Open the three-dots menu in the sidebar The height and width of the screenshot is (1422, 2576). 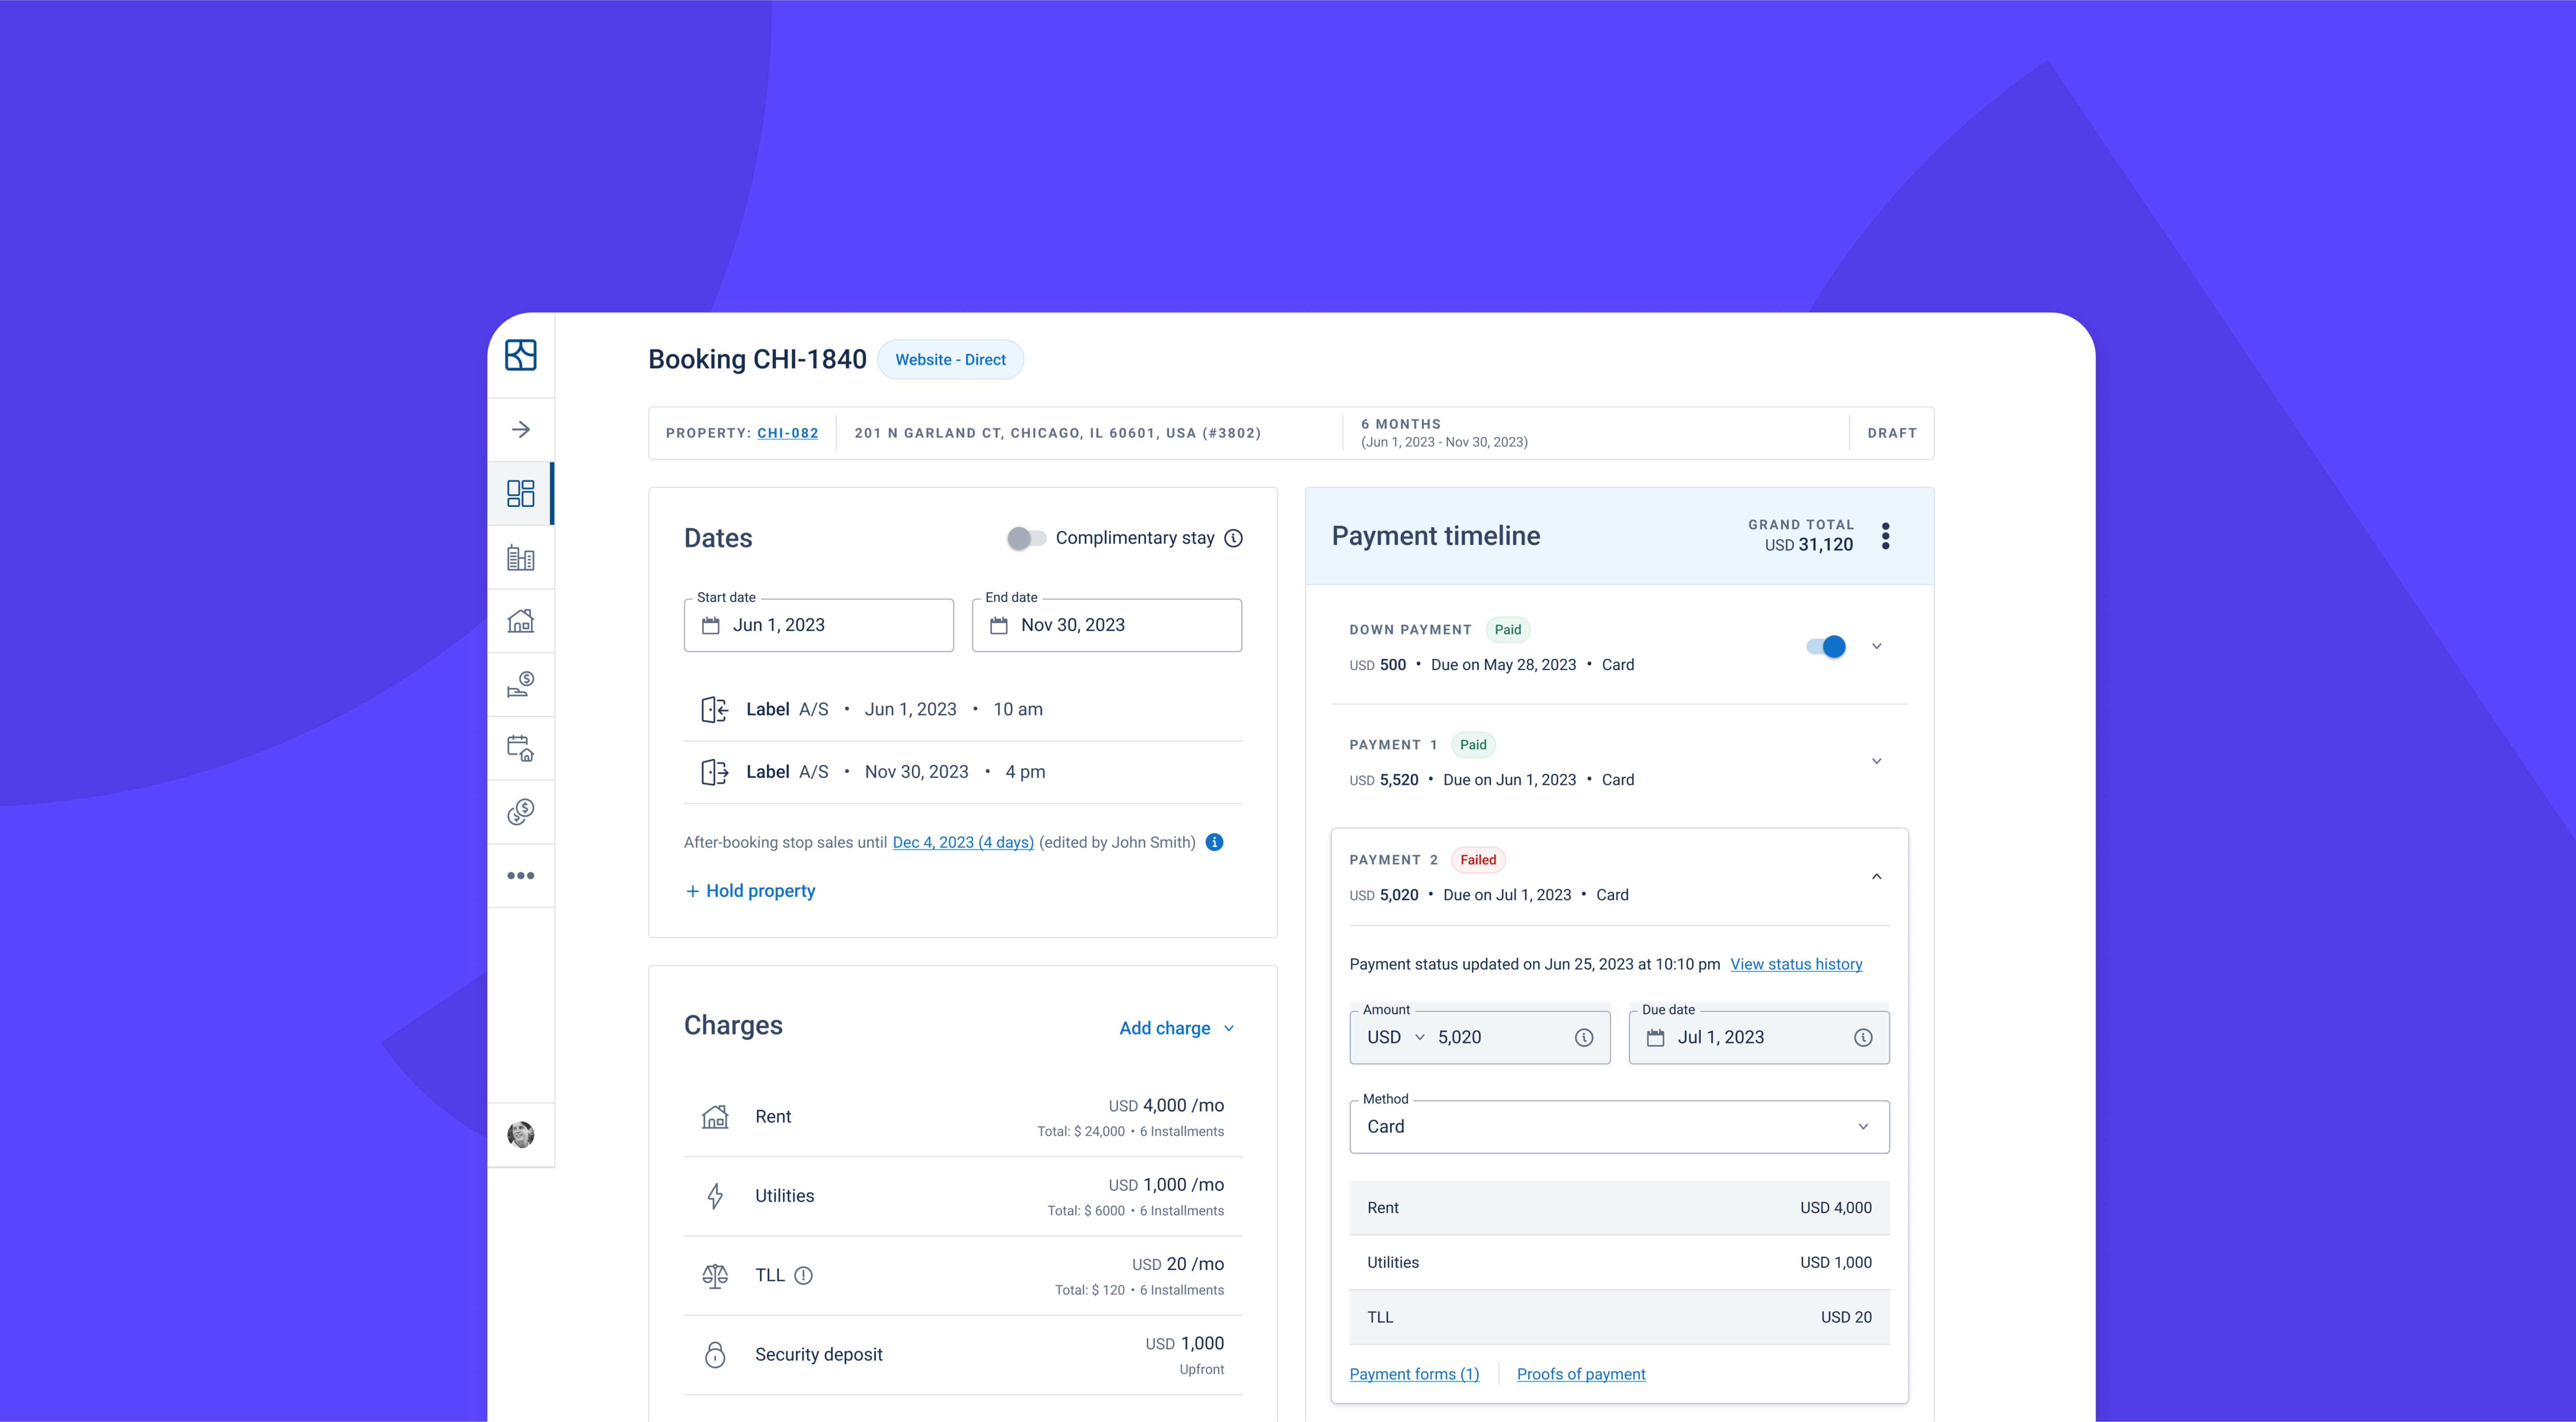(521, 875)
